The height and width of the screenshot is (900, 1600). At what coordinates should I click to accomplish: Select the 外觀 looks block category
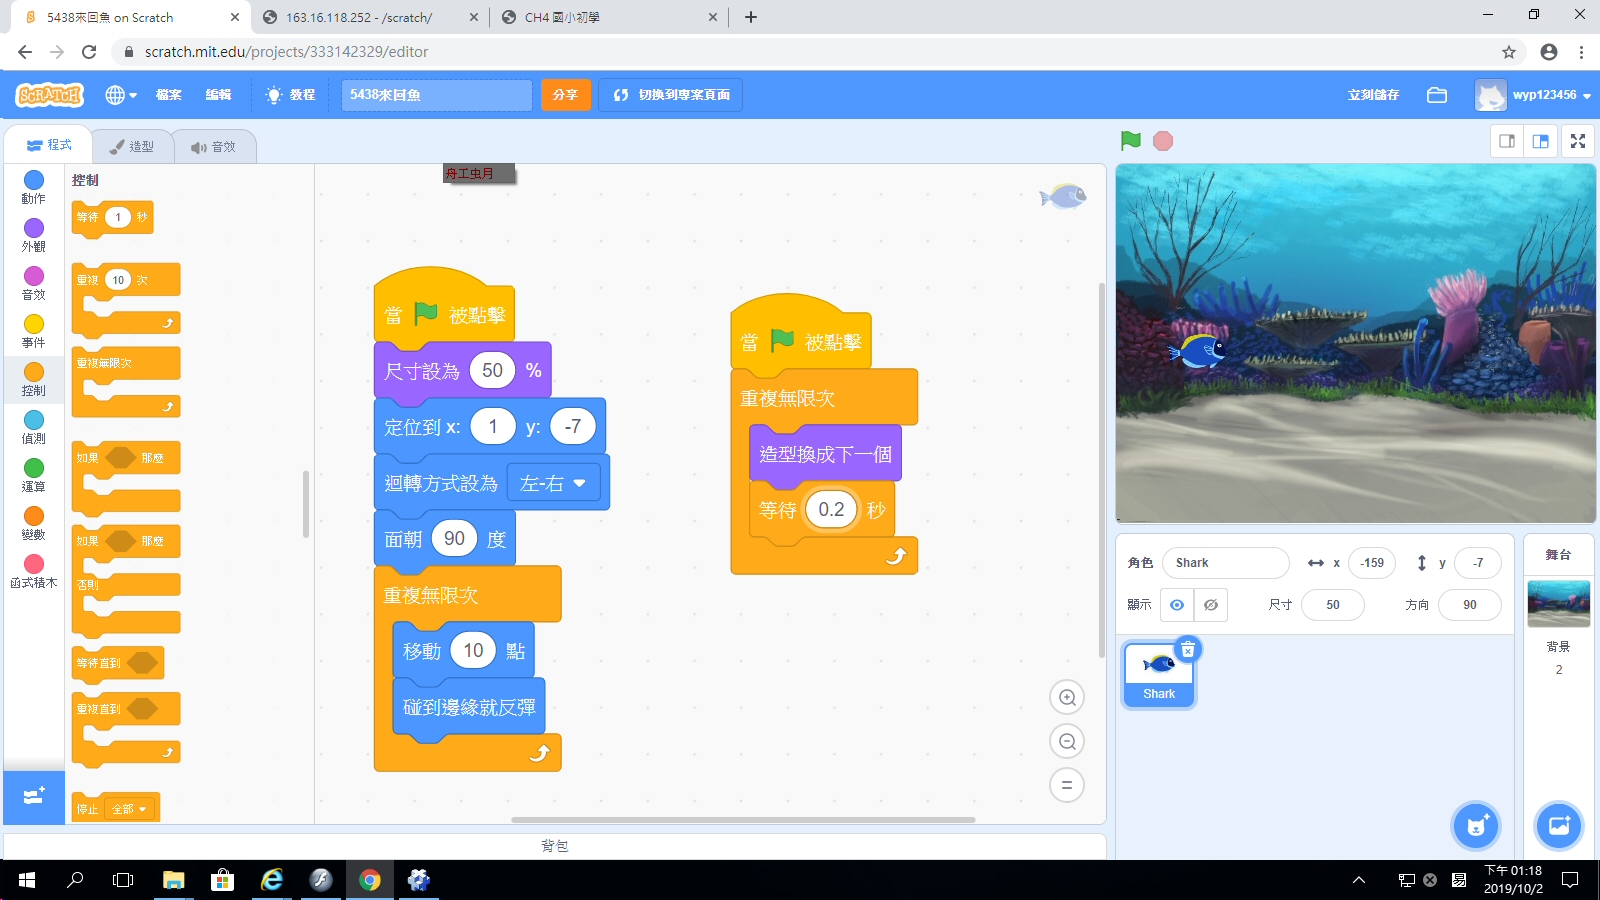pyautogui.click(x=34, y=235)
